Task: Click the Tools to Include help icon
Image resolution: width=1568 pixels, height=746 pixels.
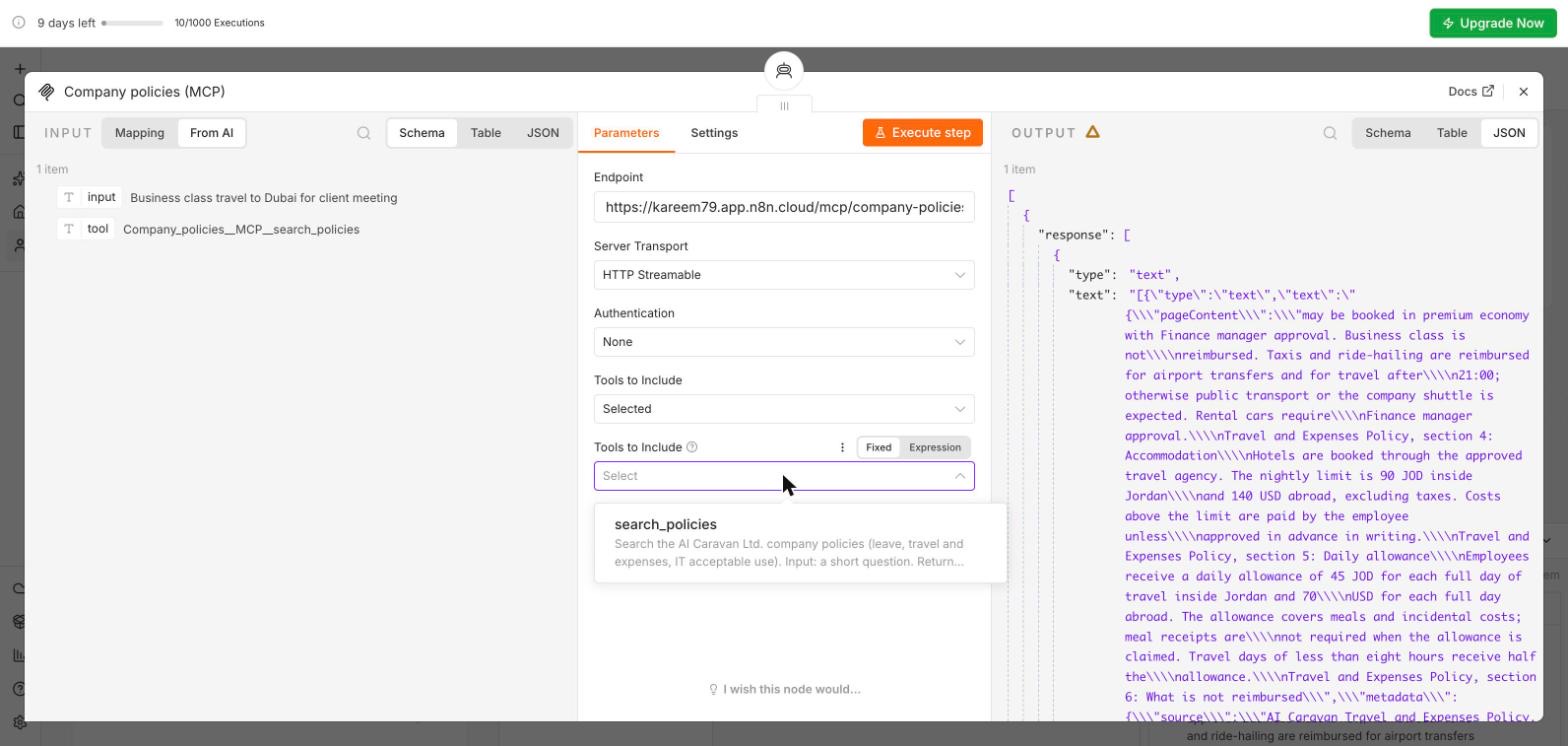Action: (x=692, y=448)
